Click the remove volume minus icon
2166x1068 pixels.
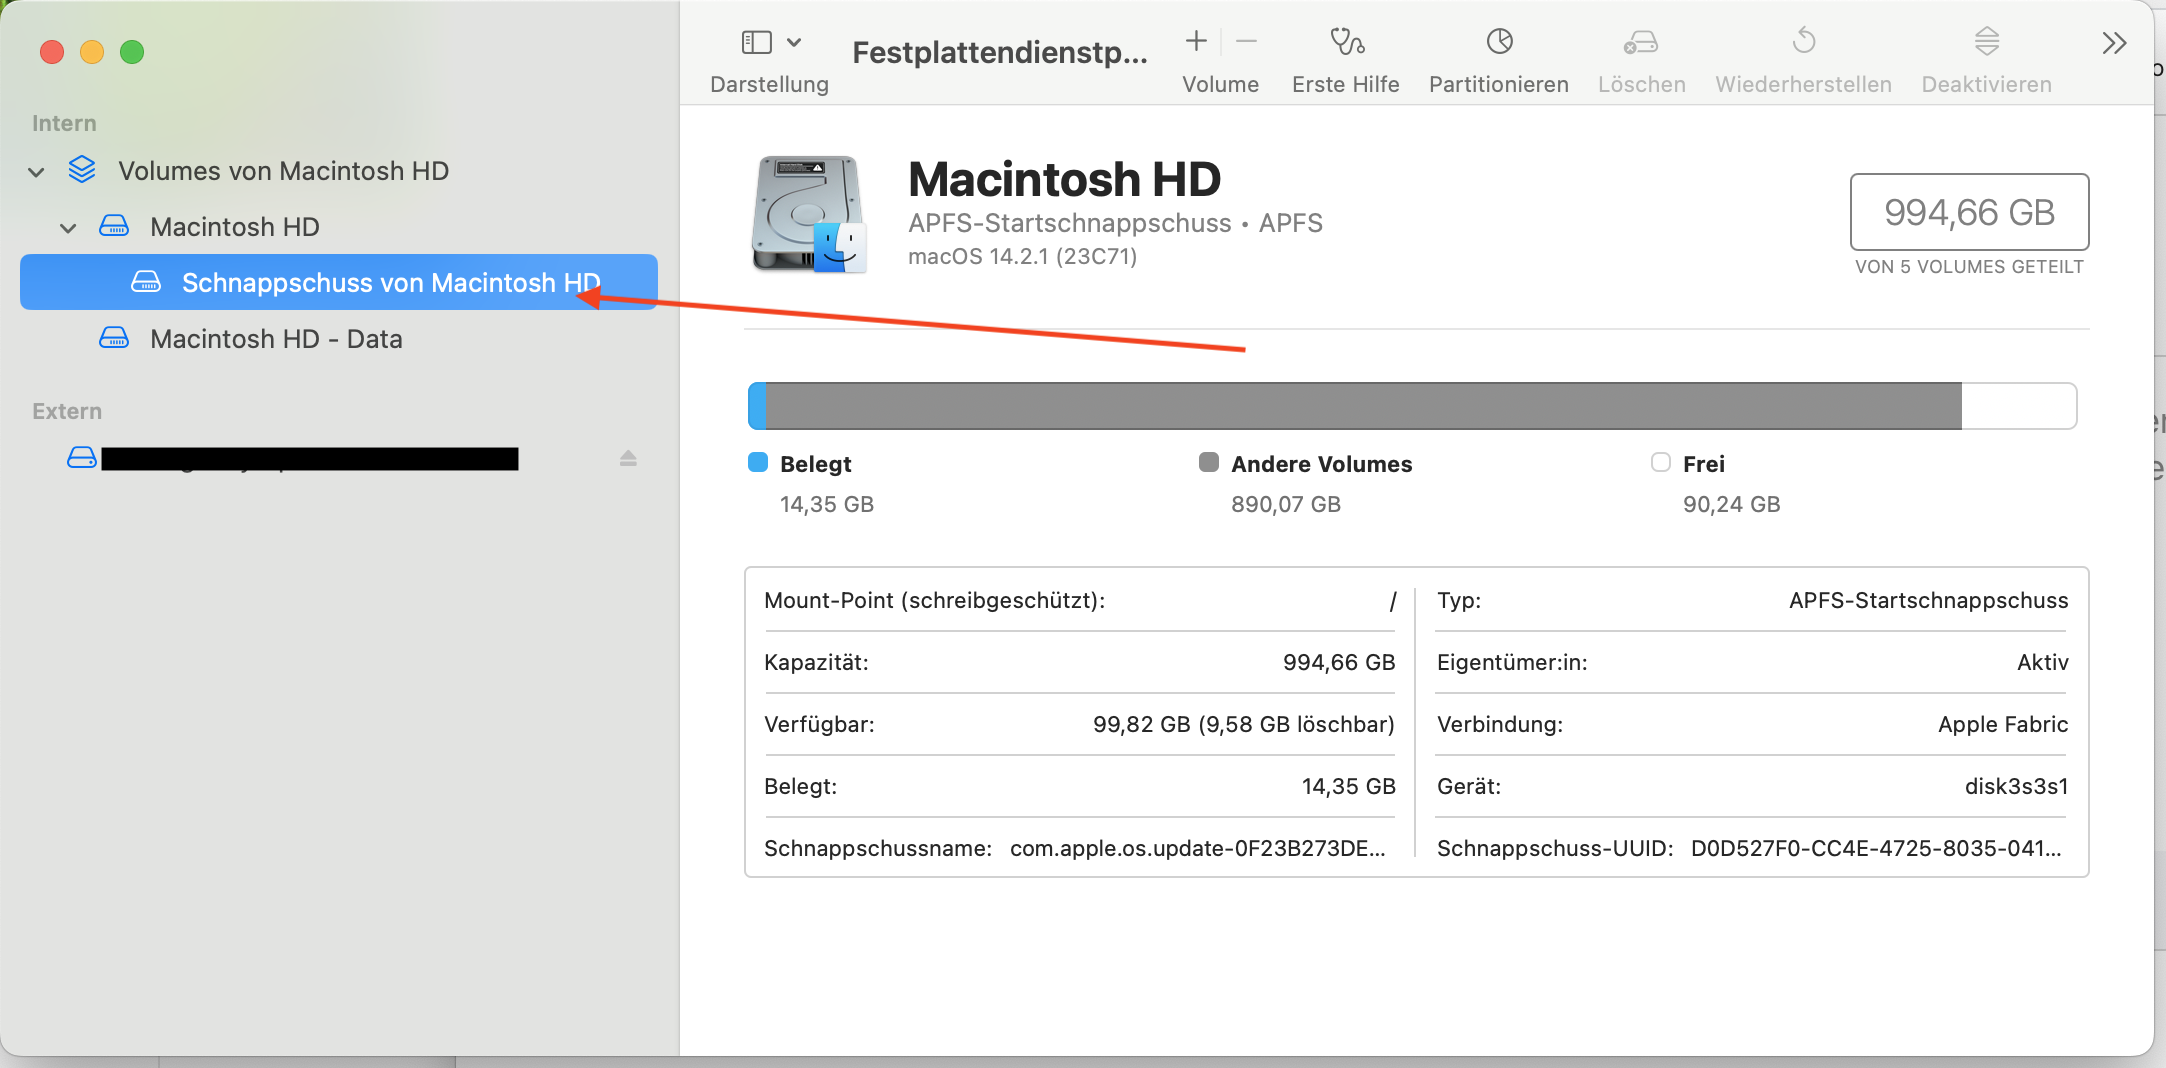point(1246,42)
